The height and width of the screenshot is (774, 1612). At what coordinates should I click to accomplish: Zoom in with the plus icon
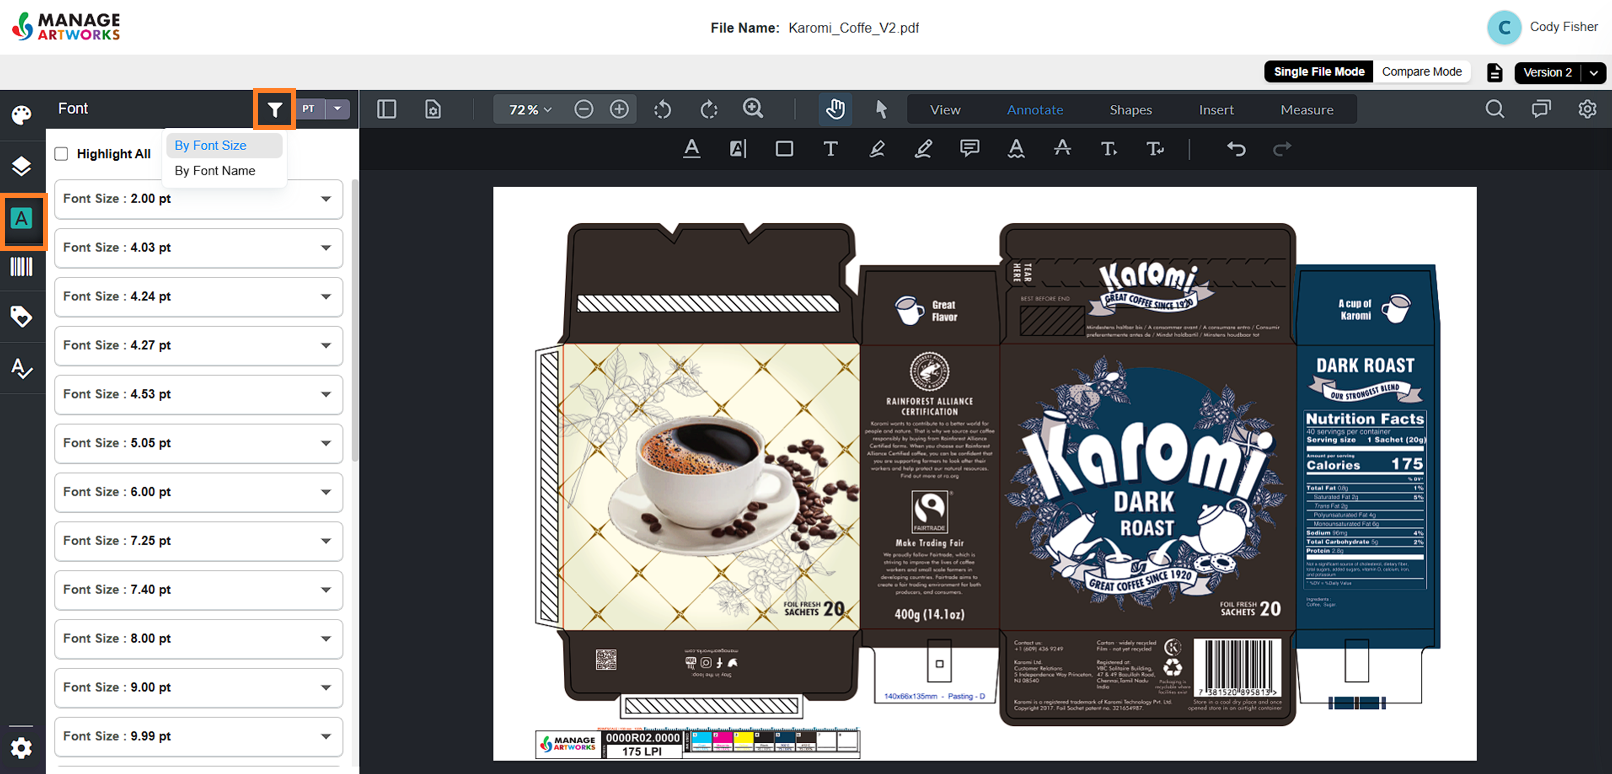pyautogui.click(x=620, y=109)
